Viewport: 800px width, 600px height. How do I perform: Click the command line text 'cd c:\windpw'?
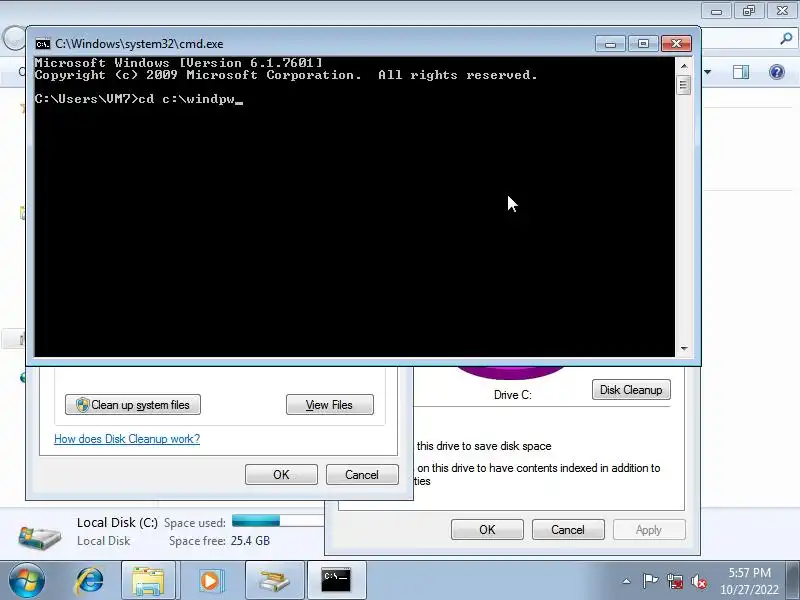(x=186, y=99)
